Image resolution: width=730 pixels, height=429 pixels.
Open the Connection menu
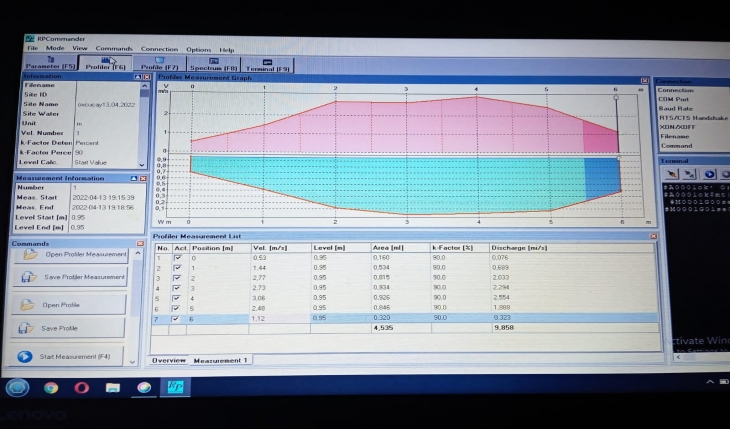pos(159,49)
